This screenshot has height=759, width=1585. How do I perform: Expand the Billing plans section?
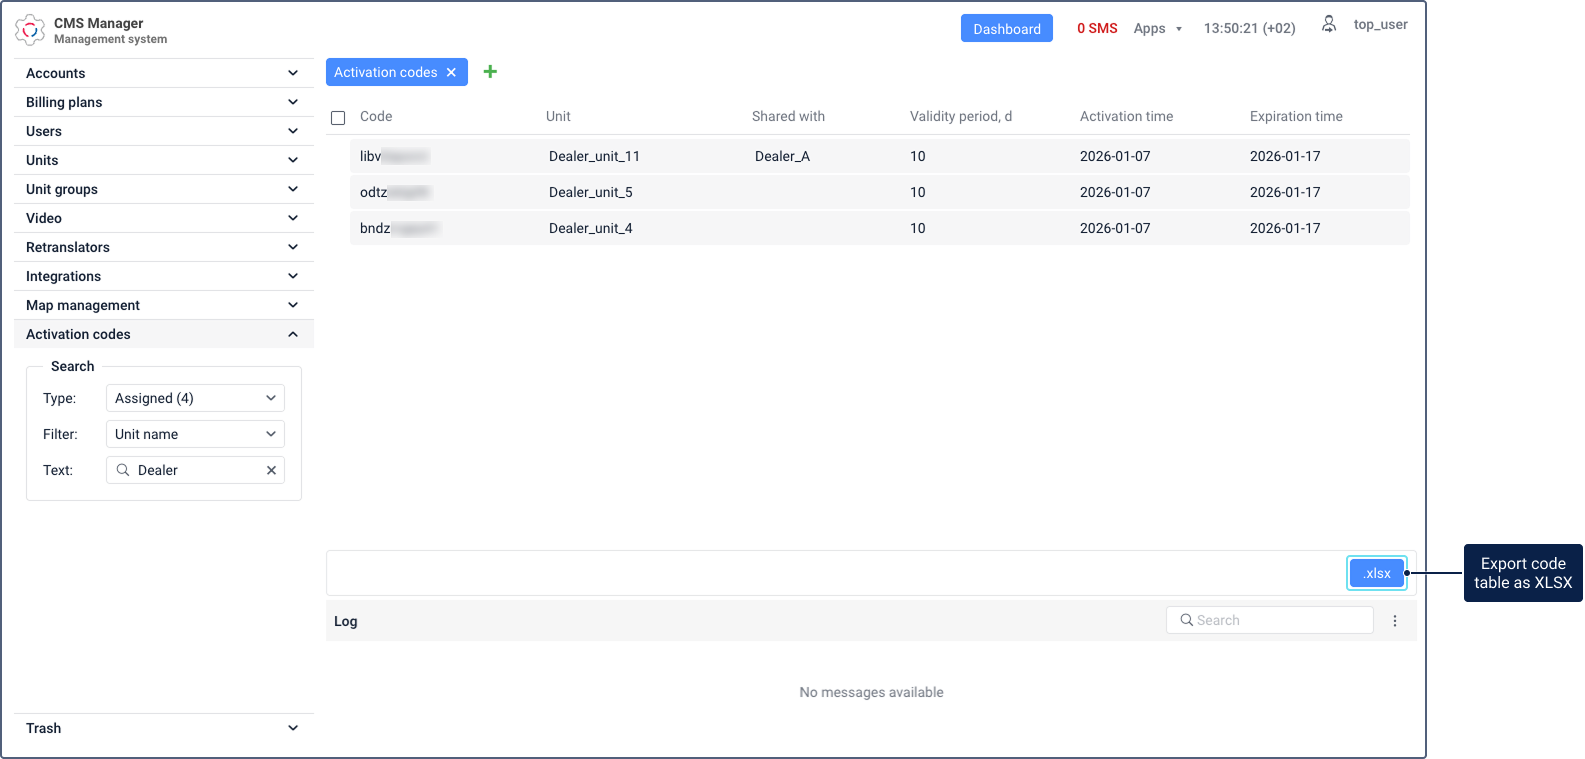coord(163,102)
